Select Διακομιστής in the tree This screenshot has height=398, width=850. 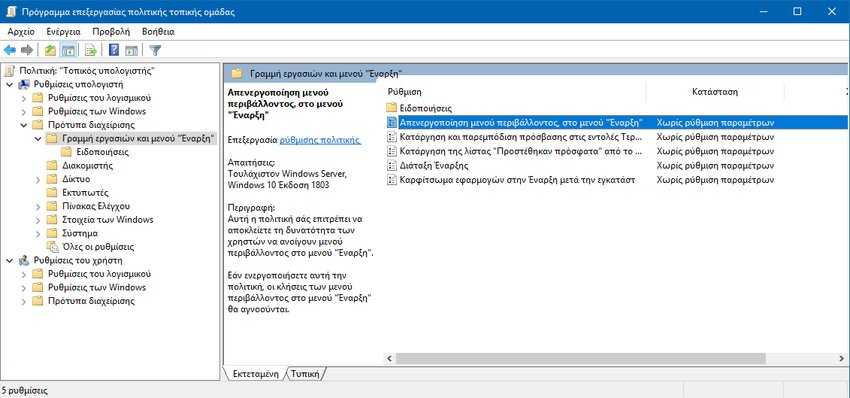87,165
